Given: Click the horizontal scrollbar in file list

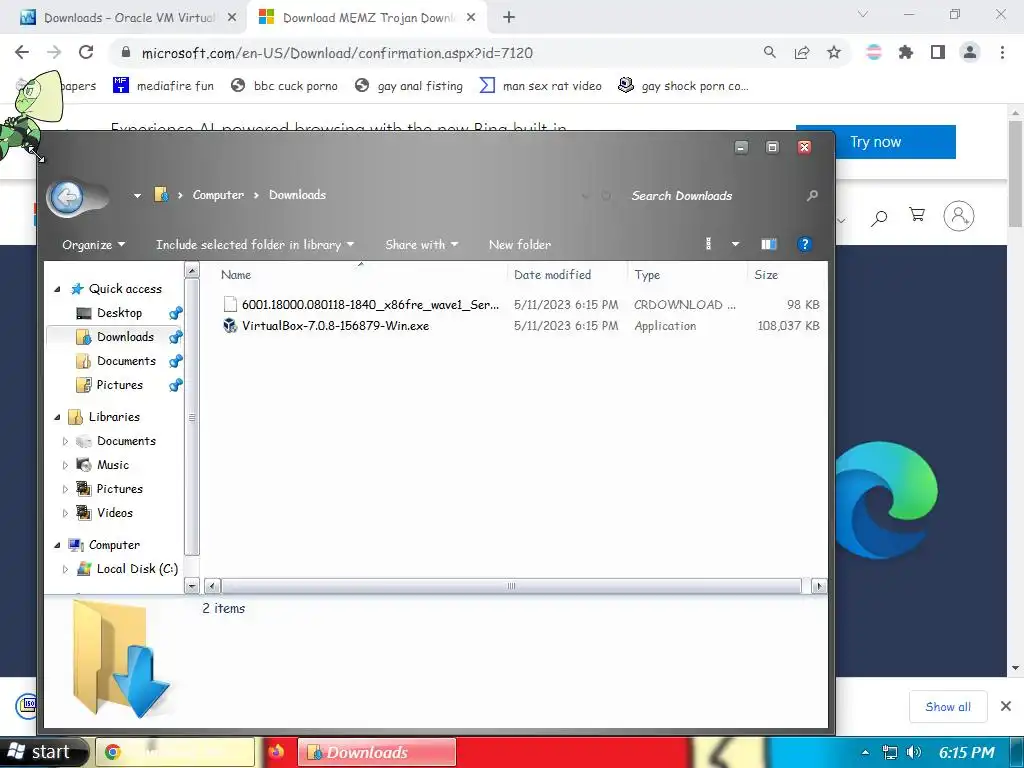Looking at the screenshot, I should tap(511, 586).
